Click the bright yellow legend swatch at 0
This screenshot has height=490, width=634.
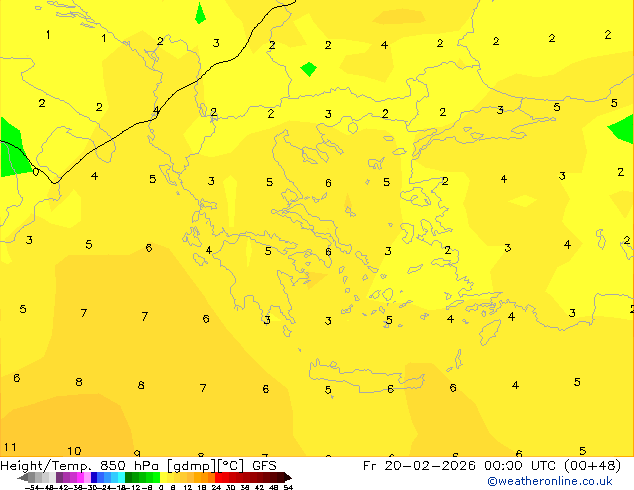(163, 477)
